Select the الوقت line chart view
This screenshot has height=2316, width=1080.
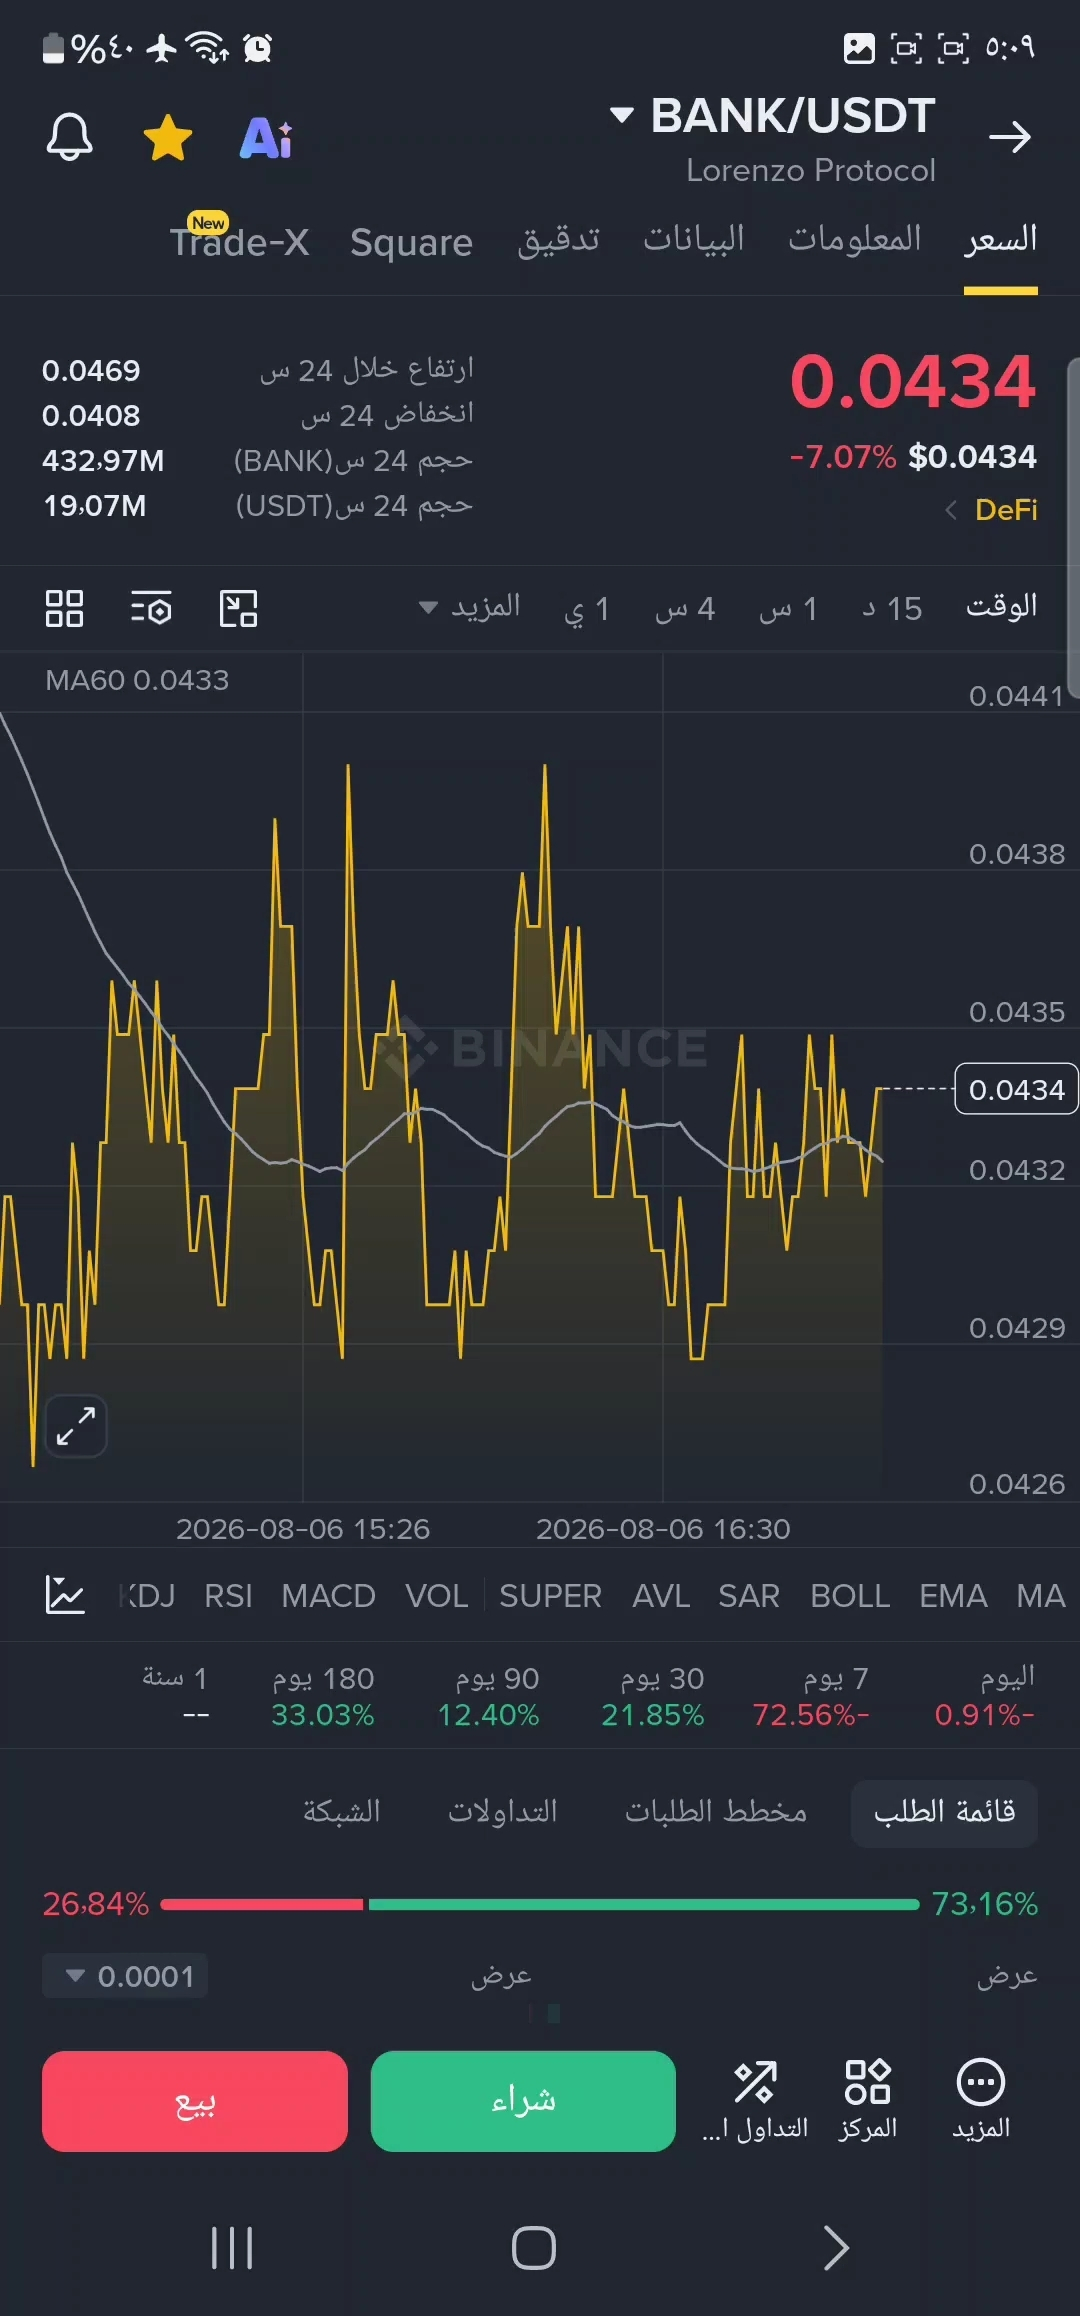pos(1001,606)
